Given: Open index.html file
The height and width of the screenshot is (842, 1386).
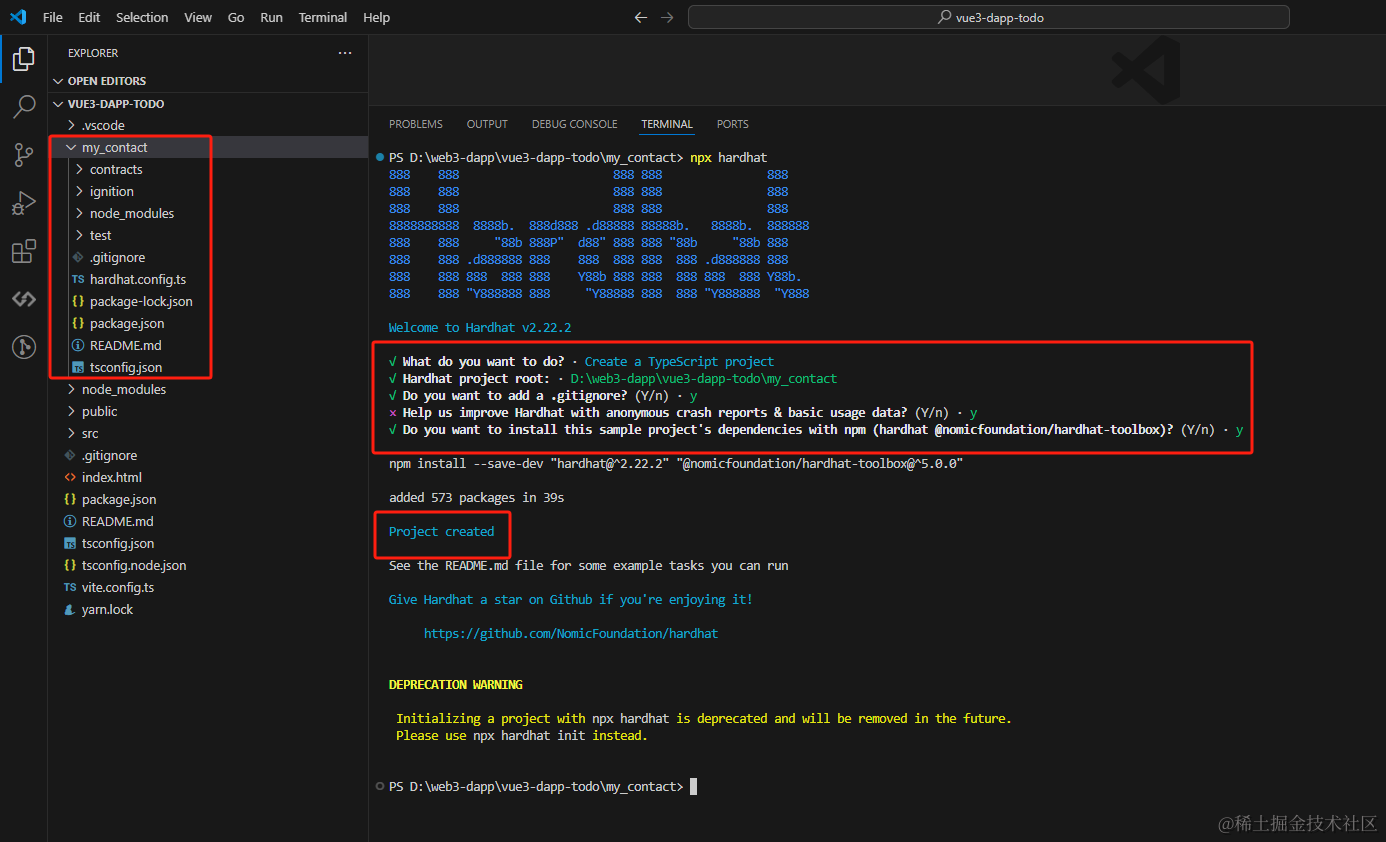Looking at the screenshot, I should (208, 477).
